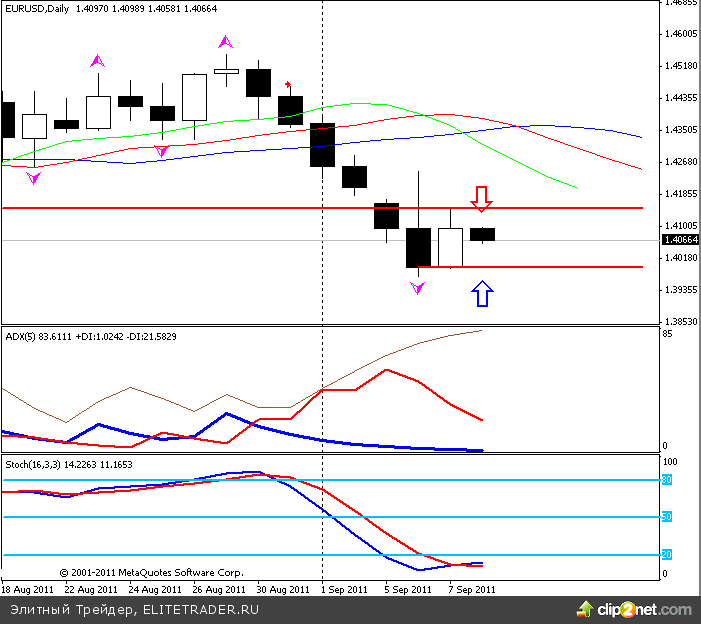Image resolution: width=701 pixels, height=624 pixels.
Task: Select the Stochastic level 20 label
Action: (666, 554)
